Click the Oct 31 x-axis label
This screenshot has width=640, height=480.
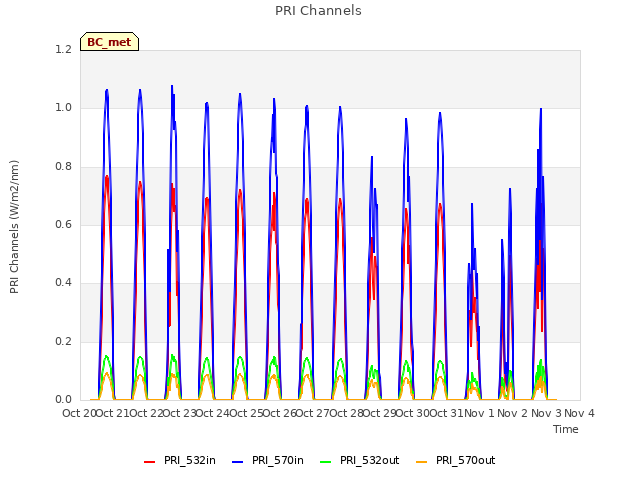(x=447, y=413)
